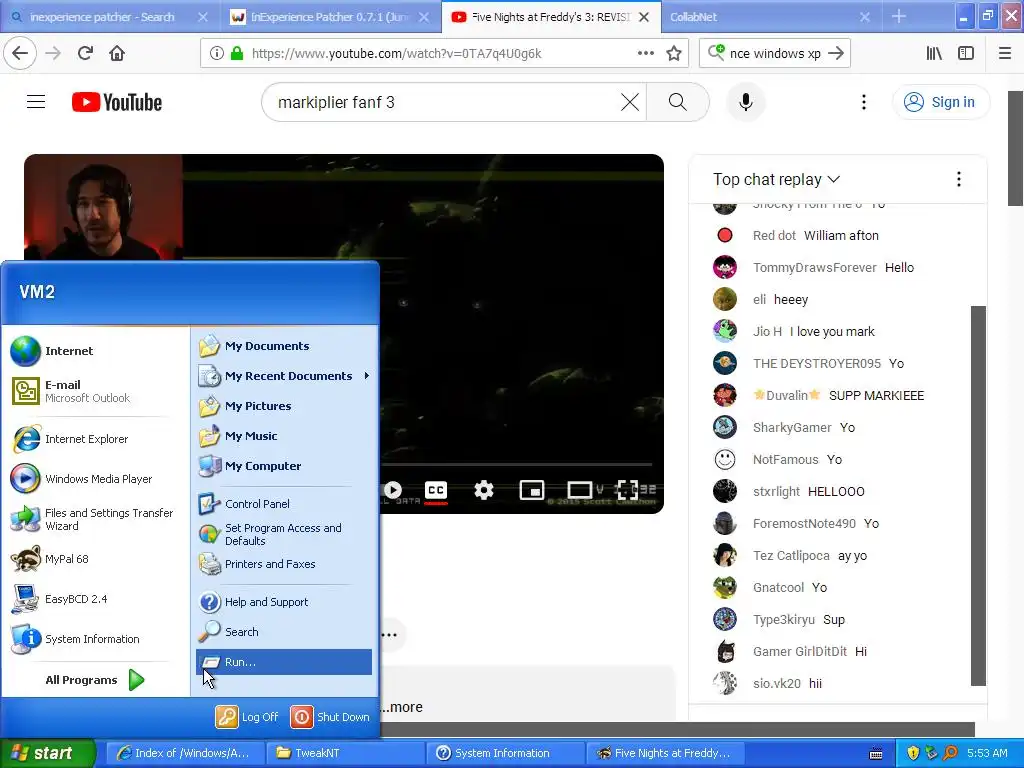1024x768 pixels.
Task: Click YouTube search magnifier button
Action: [678, 102]
